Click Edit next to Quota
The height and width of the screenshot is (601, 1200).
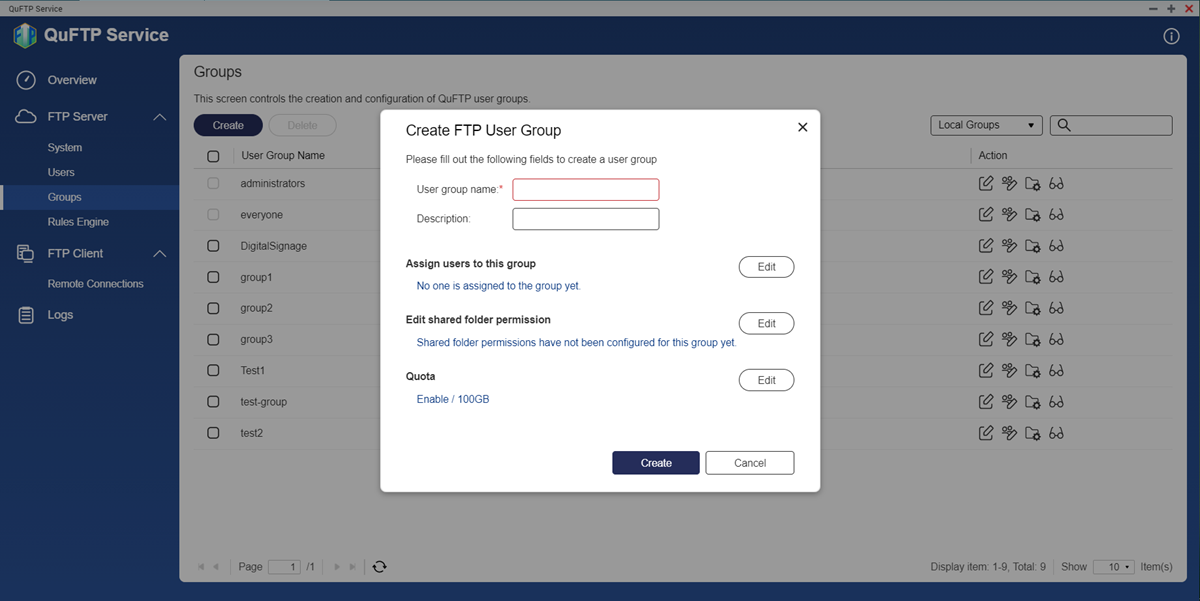point(766,380)
